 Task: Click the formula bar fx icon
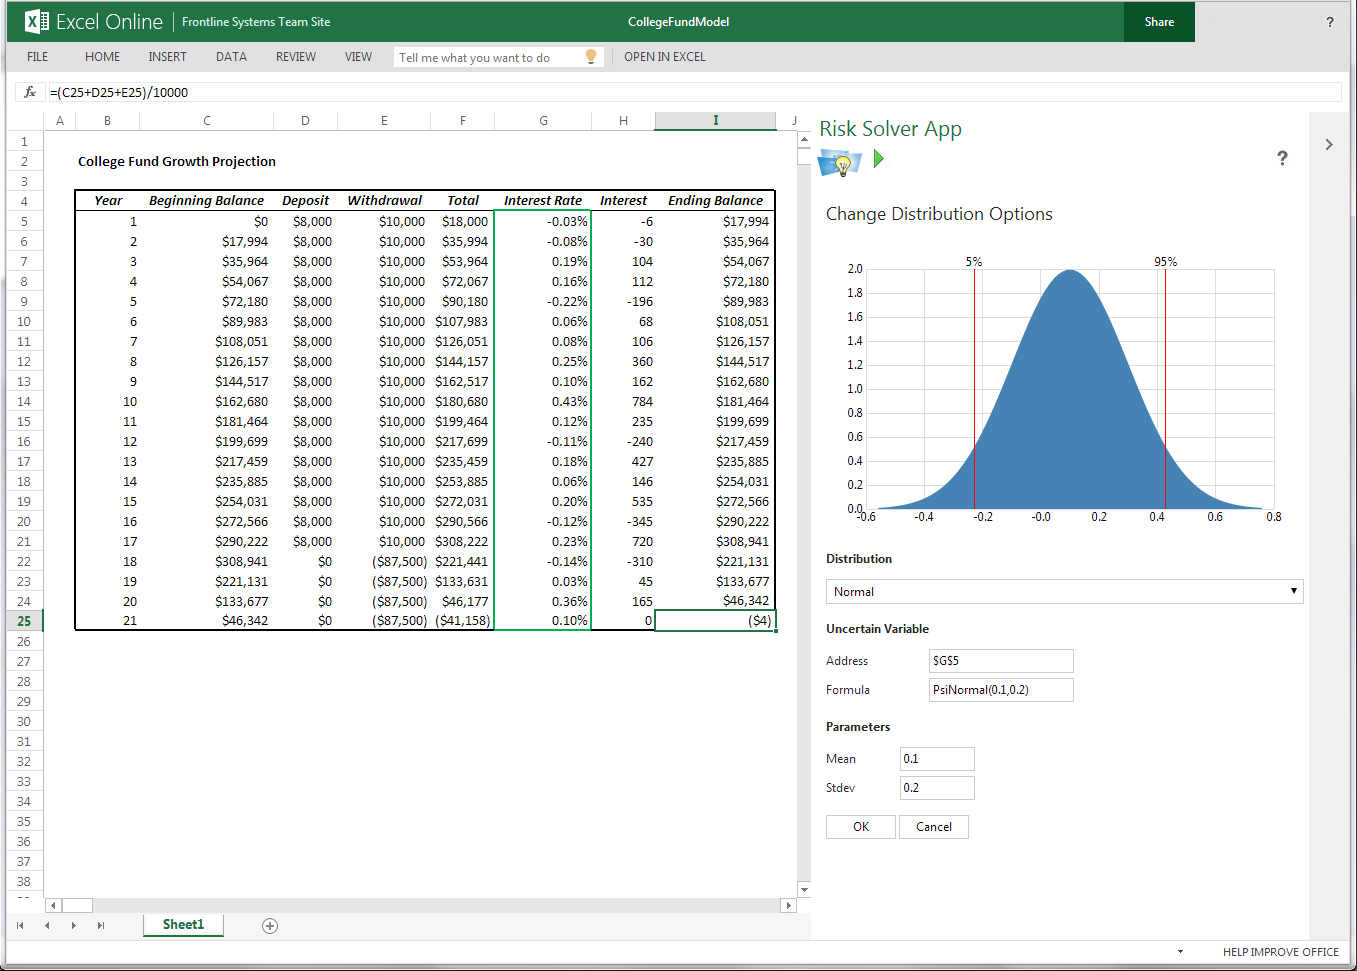[x=30, y=92]
